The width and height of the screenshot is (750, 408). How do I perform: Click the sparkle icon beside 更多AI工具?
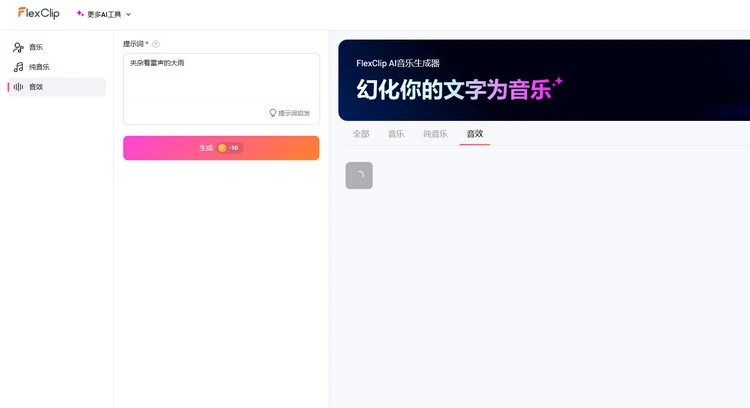point(80,14)
